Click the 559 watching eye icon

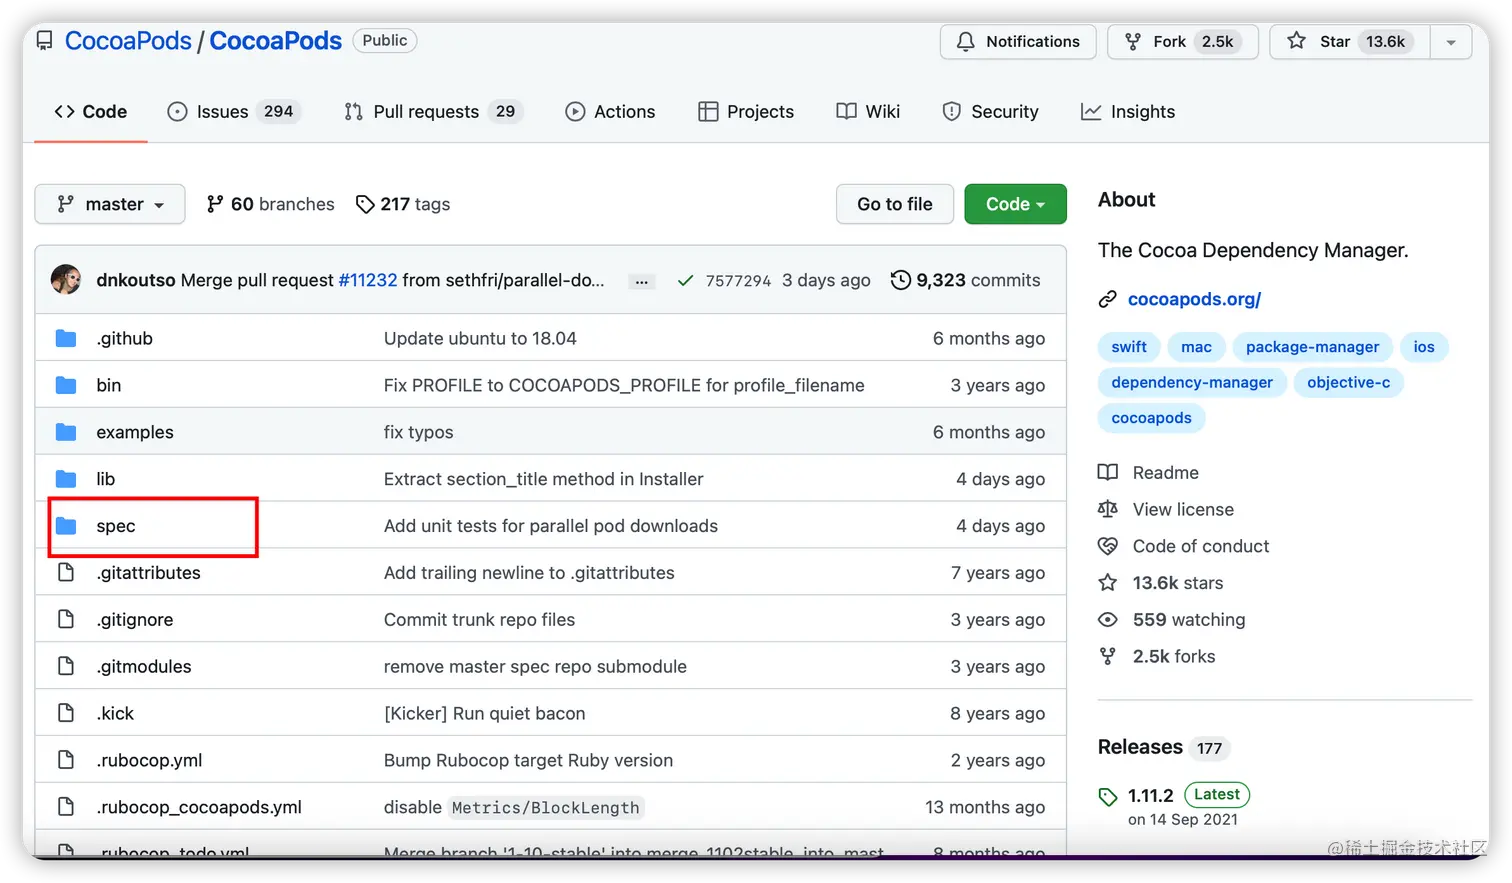tap(1108, 620)
